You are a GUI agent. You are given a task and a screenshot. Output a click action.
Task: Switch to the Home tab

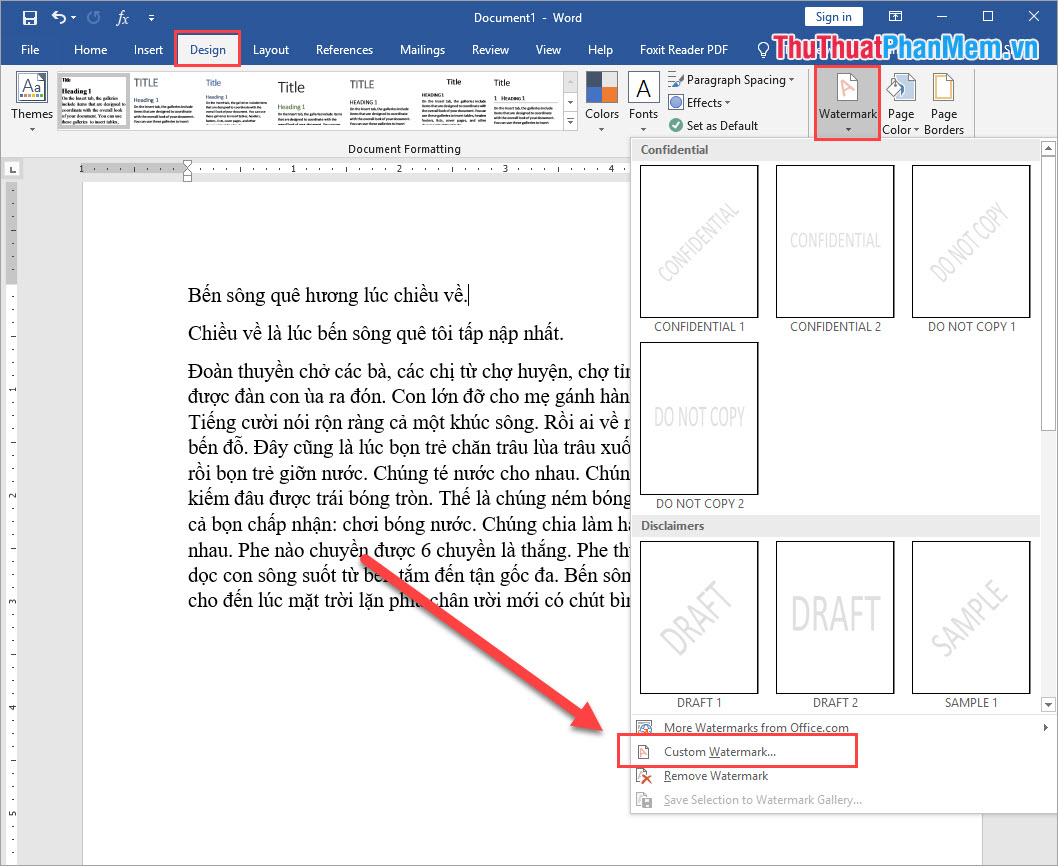[x=90, y=49]
